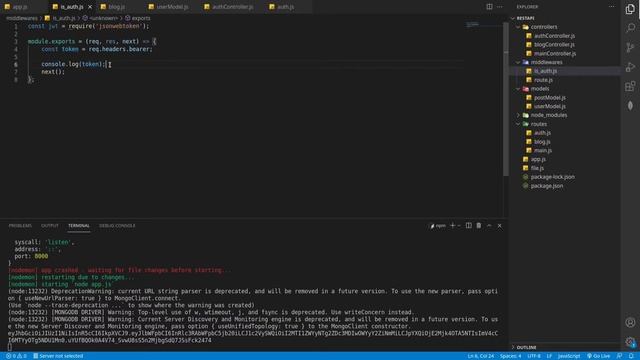The width and height of the screenshot is (640, 360).
Task: Click the errors and warnings count in the status bar
Action: (16, 356)
